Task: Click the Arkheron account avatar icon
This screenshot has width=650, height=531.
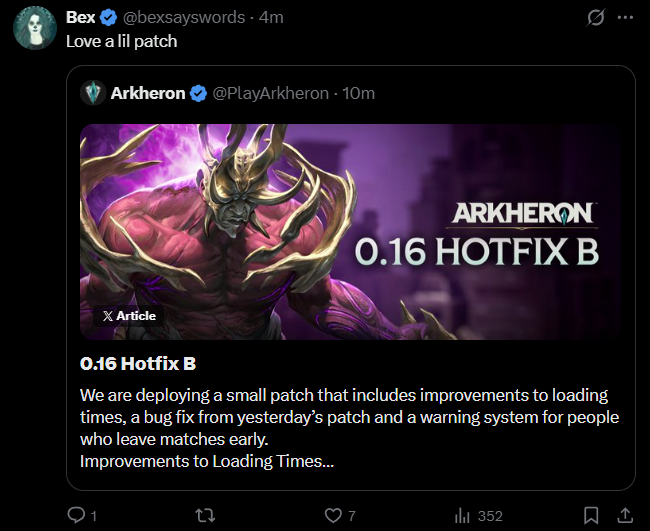Action: (93, 93)
